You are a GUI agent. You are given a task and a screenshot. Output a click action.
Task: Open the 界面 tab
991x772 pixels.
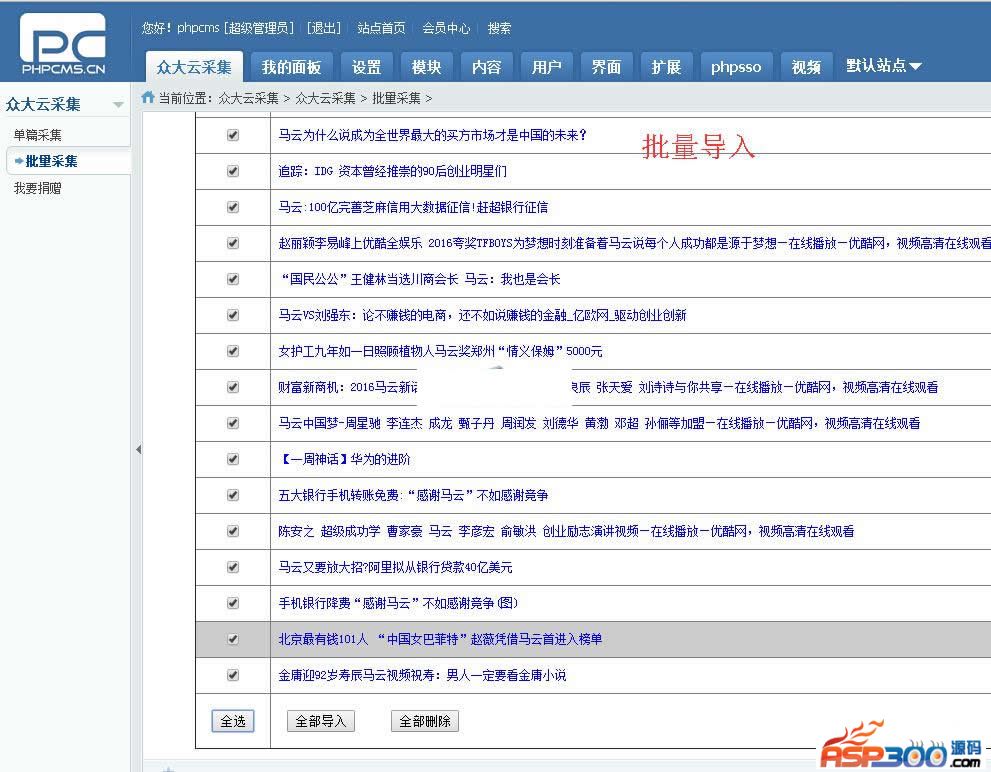coord(606,67)
